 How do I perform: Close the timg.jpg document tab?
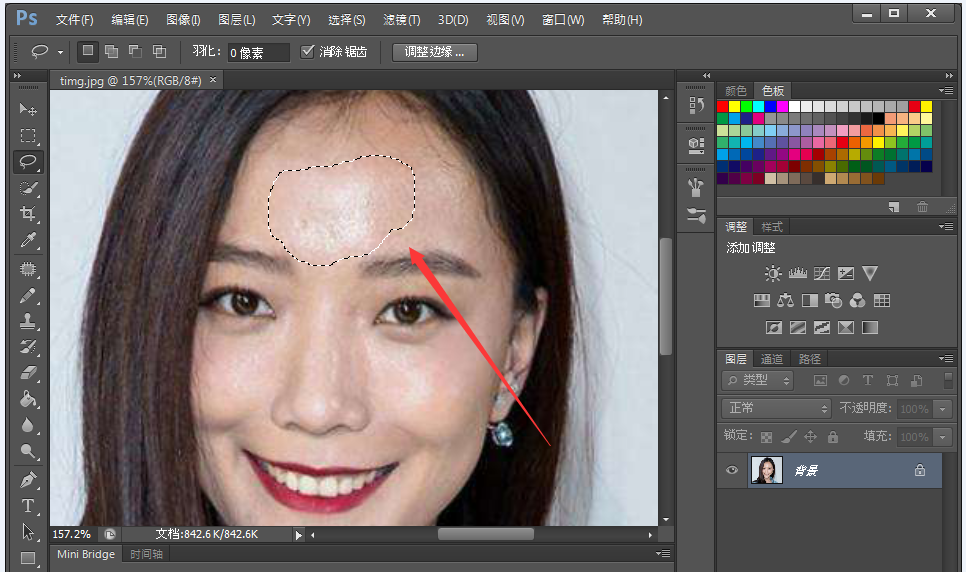pyautogui.click(x=213, y=80)
